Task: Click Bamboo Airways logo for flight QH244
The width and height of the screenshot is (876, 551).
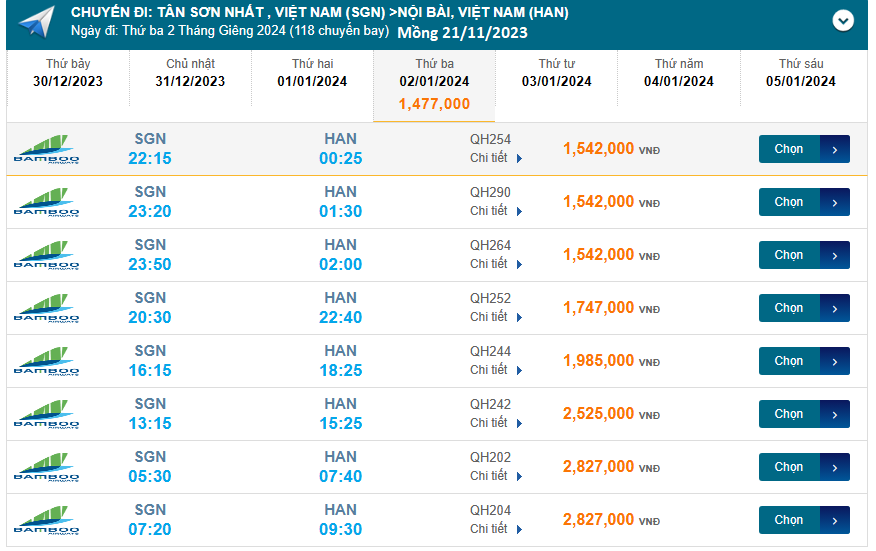Action: [46, 361]
